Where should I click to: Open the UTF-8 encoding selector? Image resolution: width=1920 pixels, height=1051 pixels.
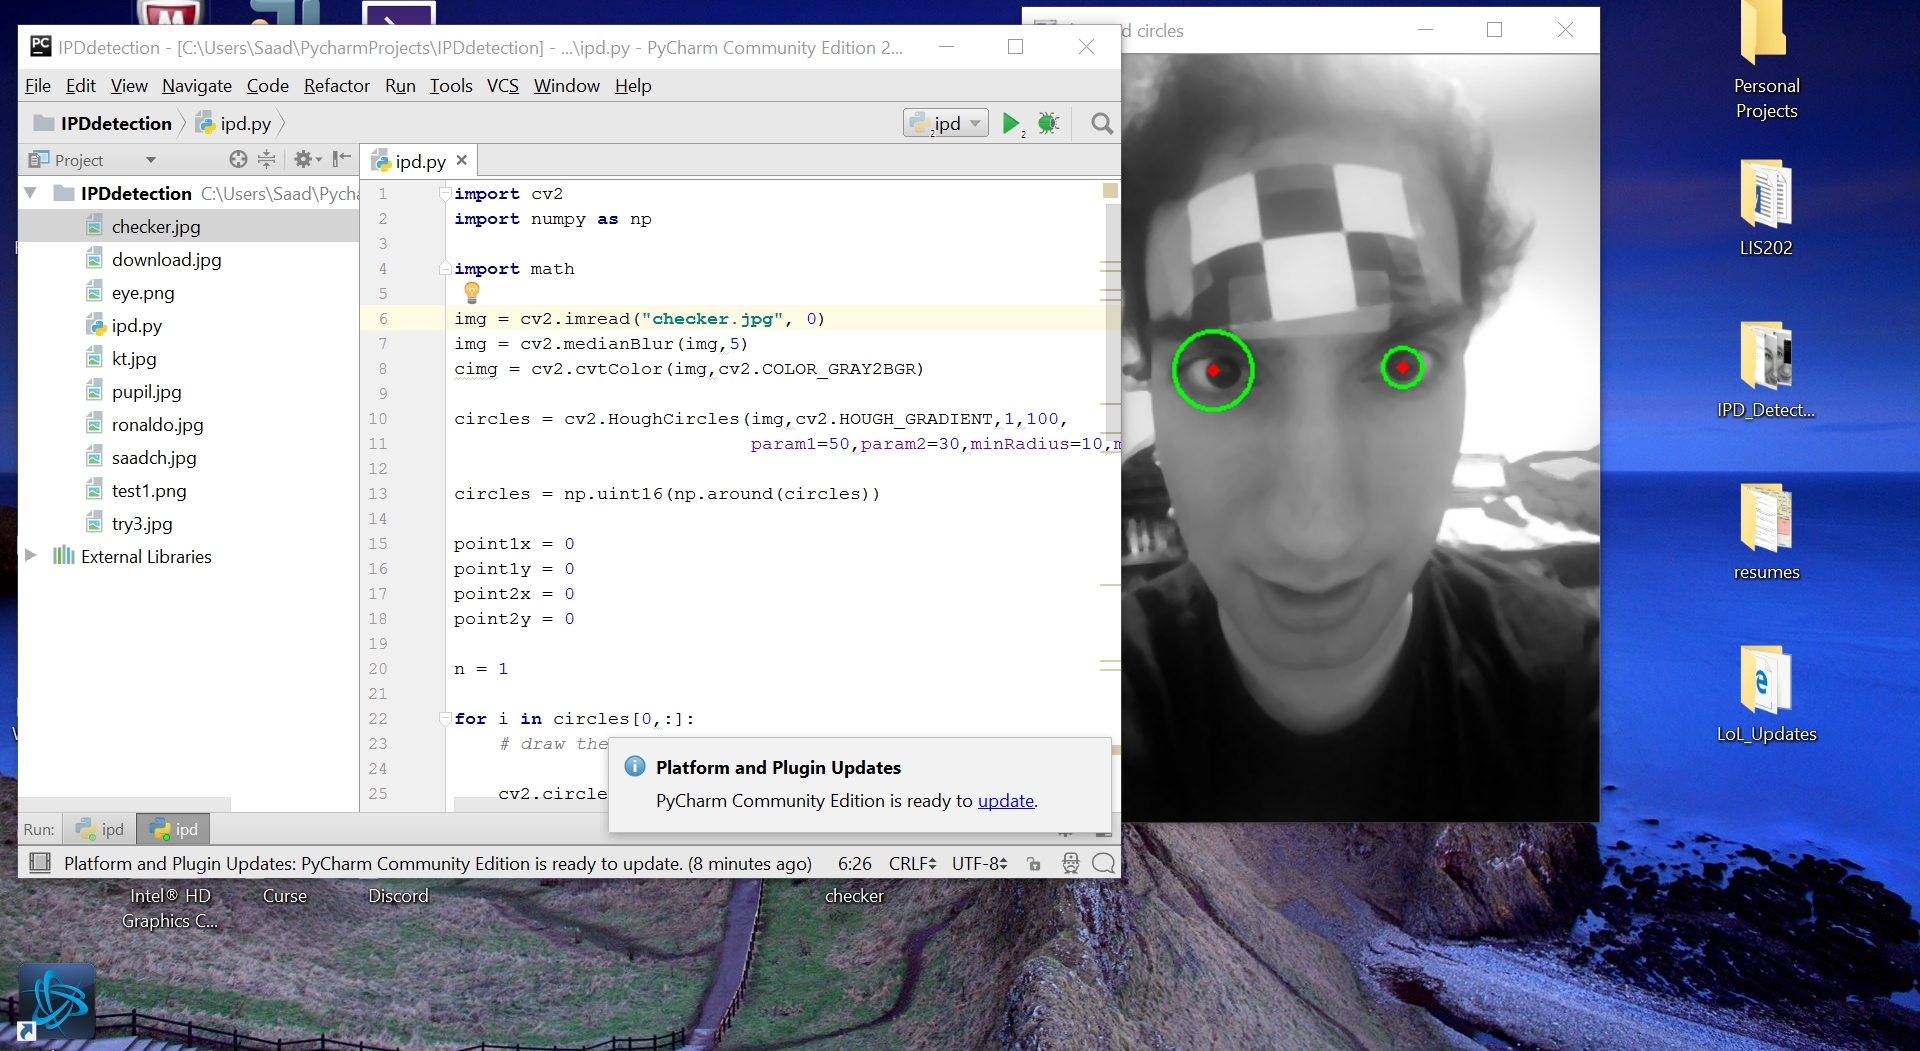click(x=979, y=864)
